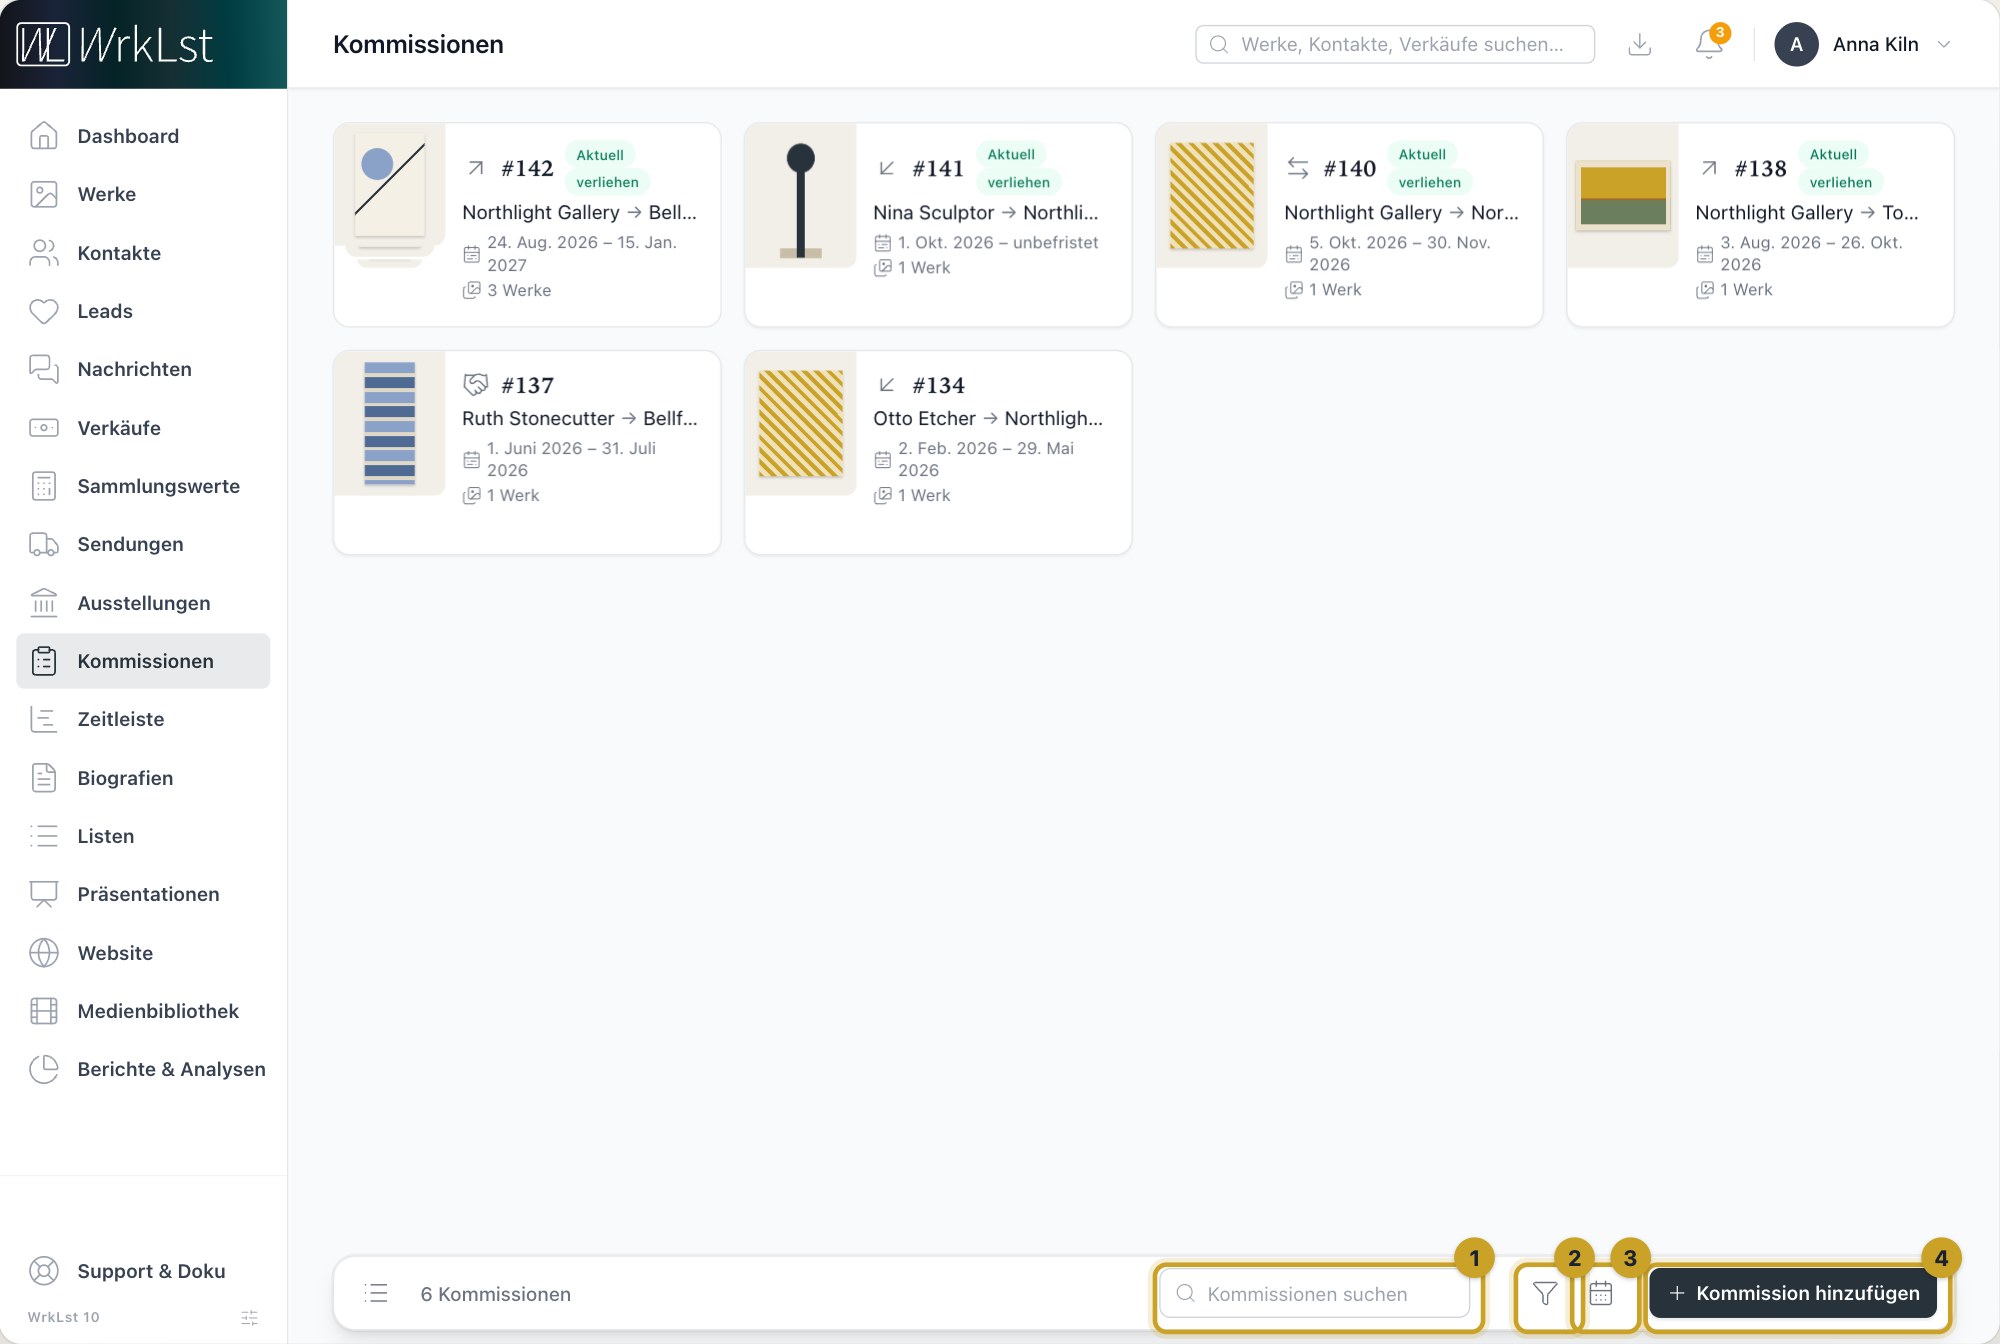Viewport: 2000px width, 1344px height.
Task: Open Nachrichten section
Action: 143,369
